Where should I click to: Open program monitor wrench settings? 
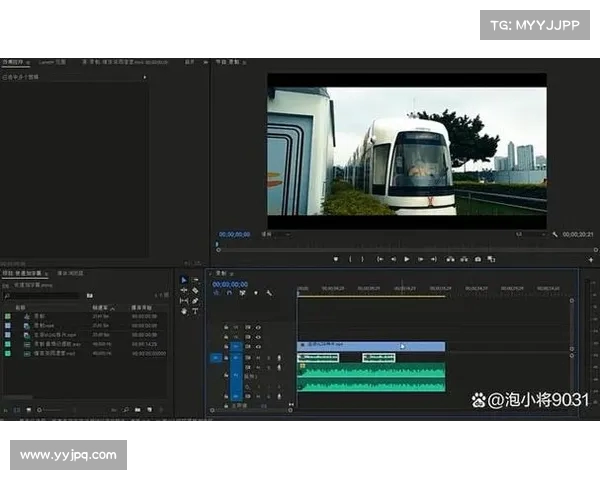[x=555, y=234]
